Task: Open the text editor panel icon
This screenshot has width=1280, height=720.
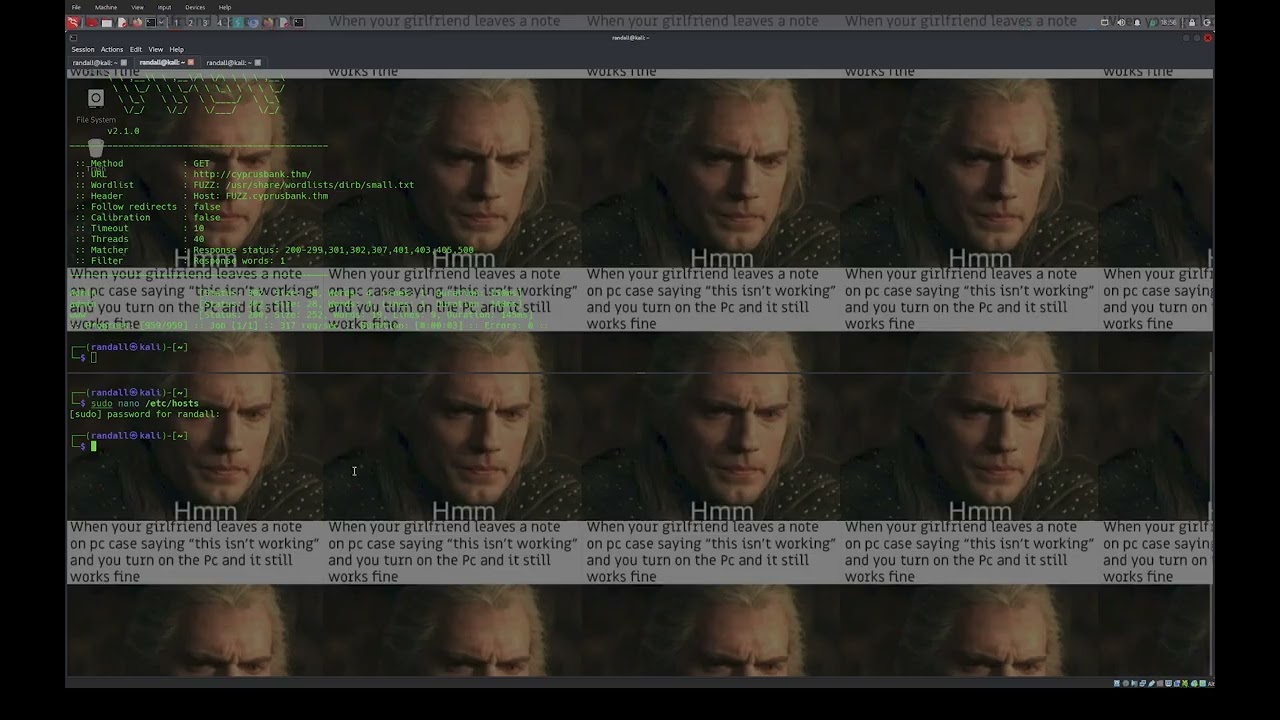Action: (122, 22)
